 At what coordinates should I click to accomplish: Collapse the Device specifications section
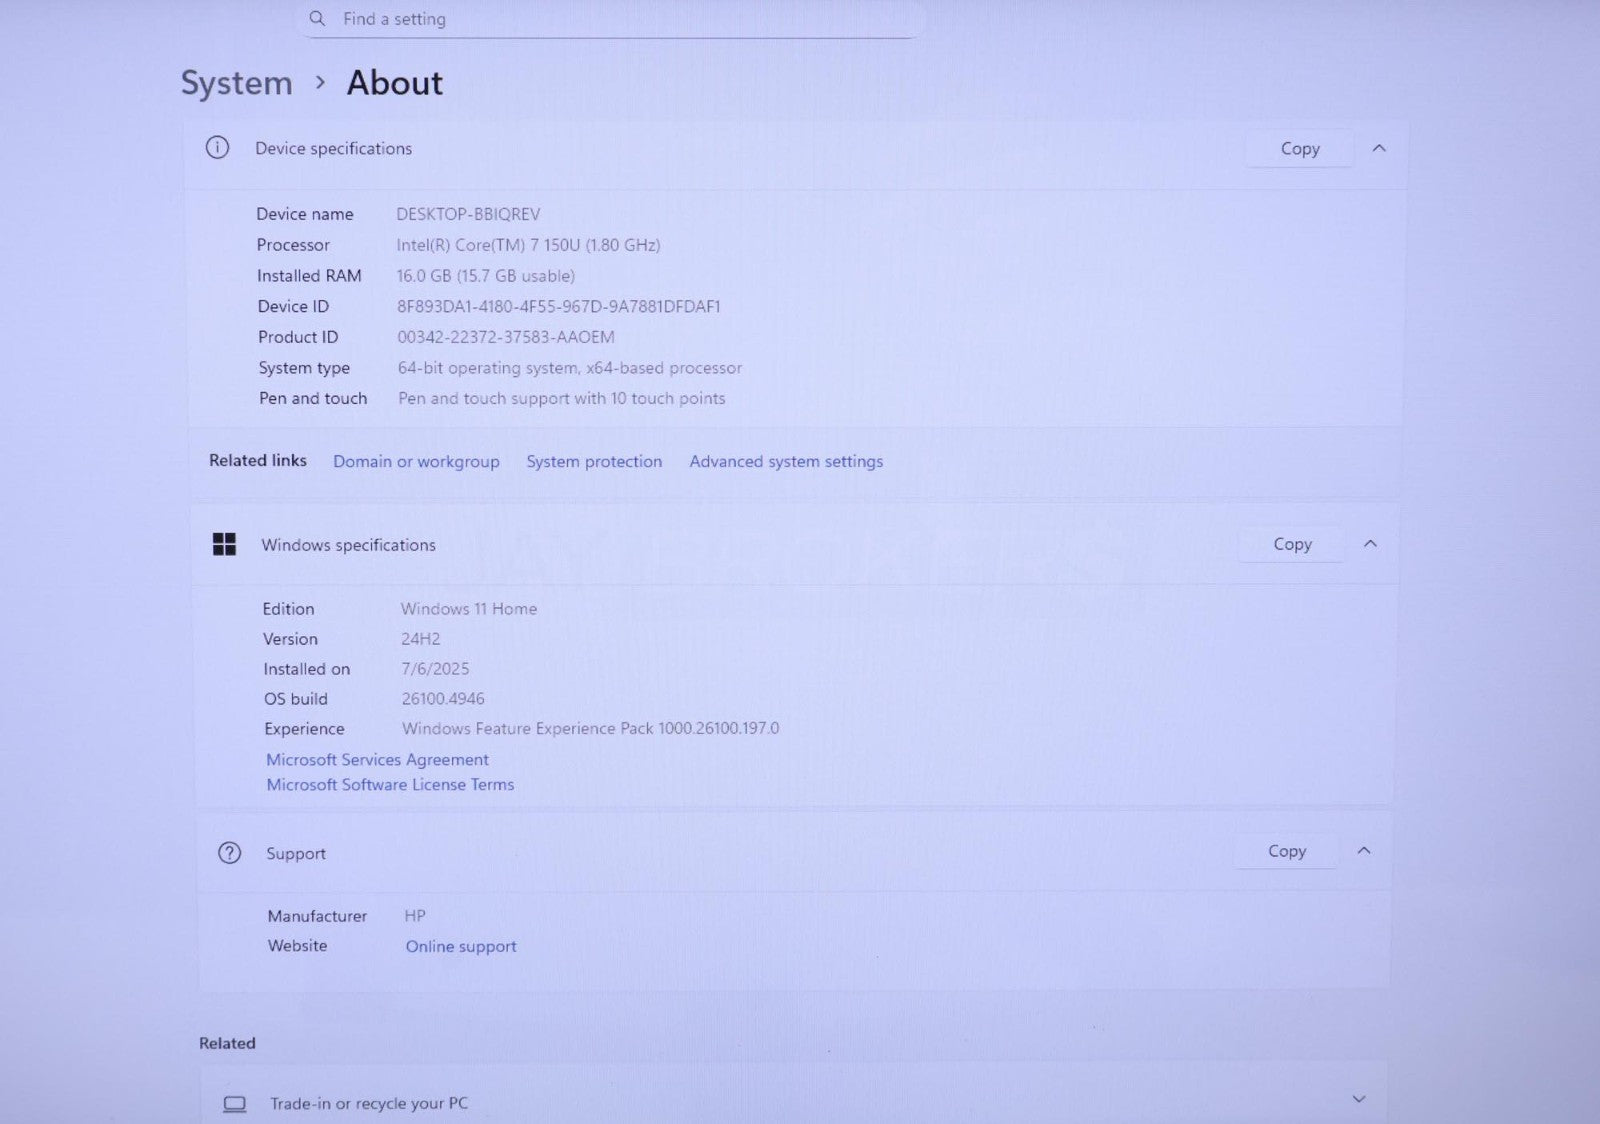[1379, 148]
